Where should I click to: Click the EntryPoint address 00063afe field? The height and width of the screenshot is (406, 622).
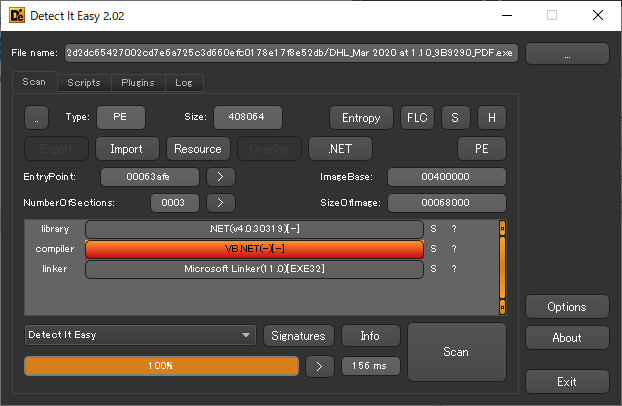click(150, 177)
